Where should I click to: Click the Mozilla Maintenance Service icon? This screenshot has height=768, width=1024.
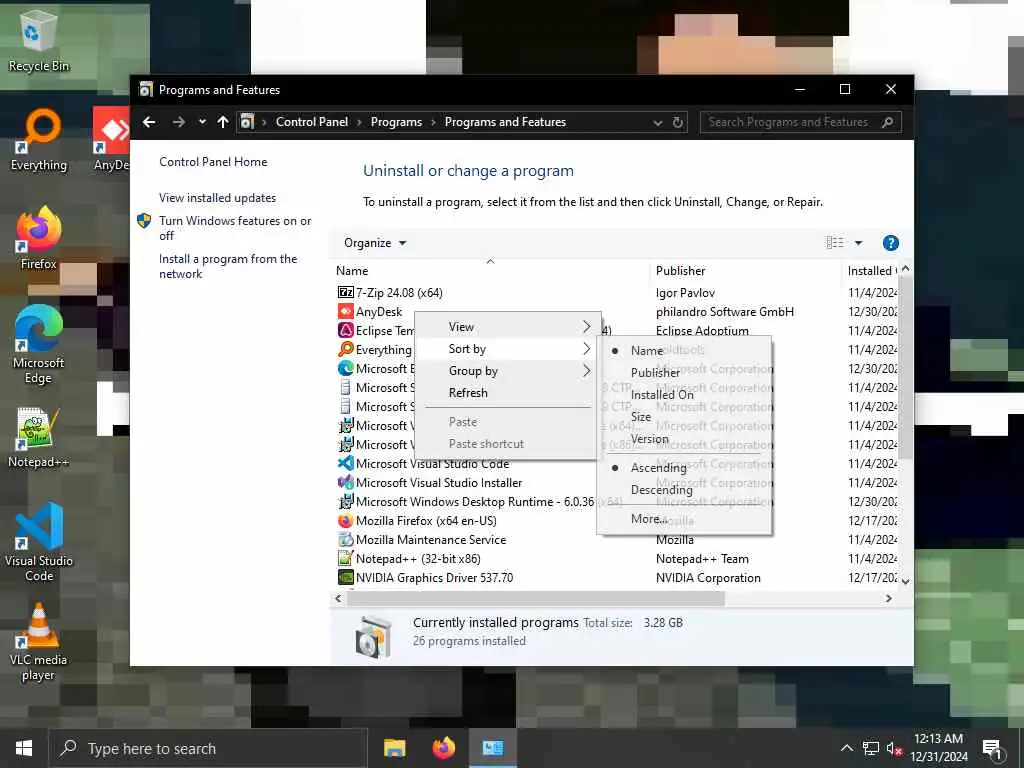[x=345, y=539]
